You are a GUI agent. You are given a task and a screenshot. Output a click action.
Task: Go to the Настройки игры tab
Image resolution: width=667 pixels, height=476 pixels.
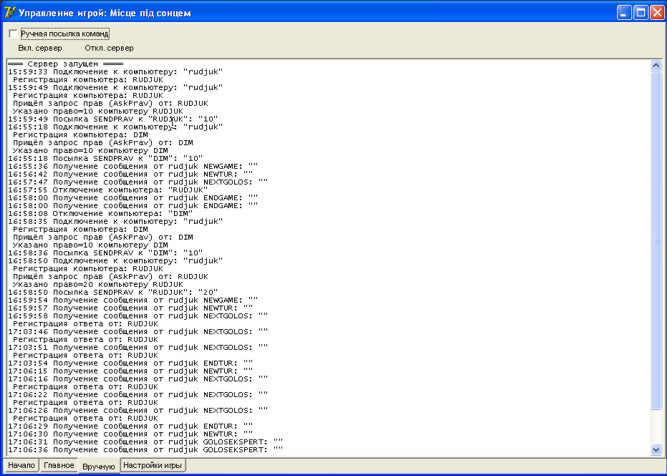coord(152,465)
